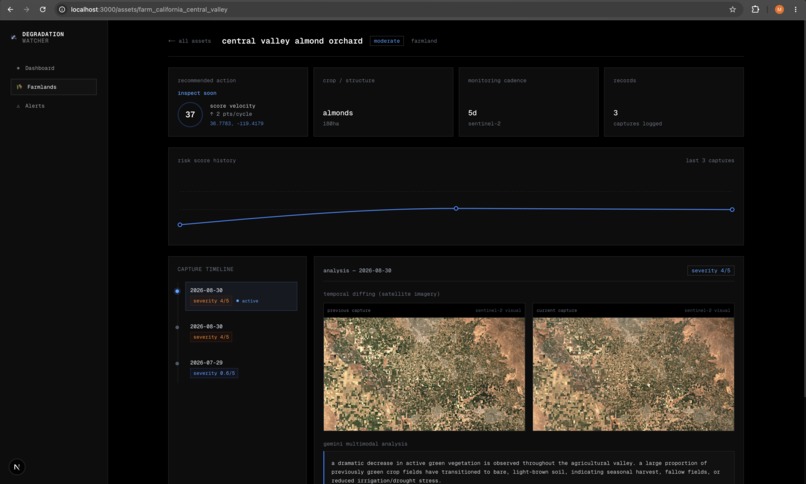
Task: Click the coordinates link 36.7783, -119.4179
Action: point(236,123)
